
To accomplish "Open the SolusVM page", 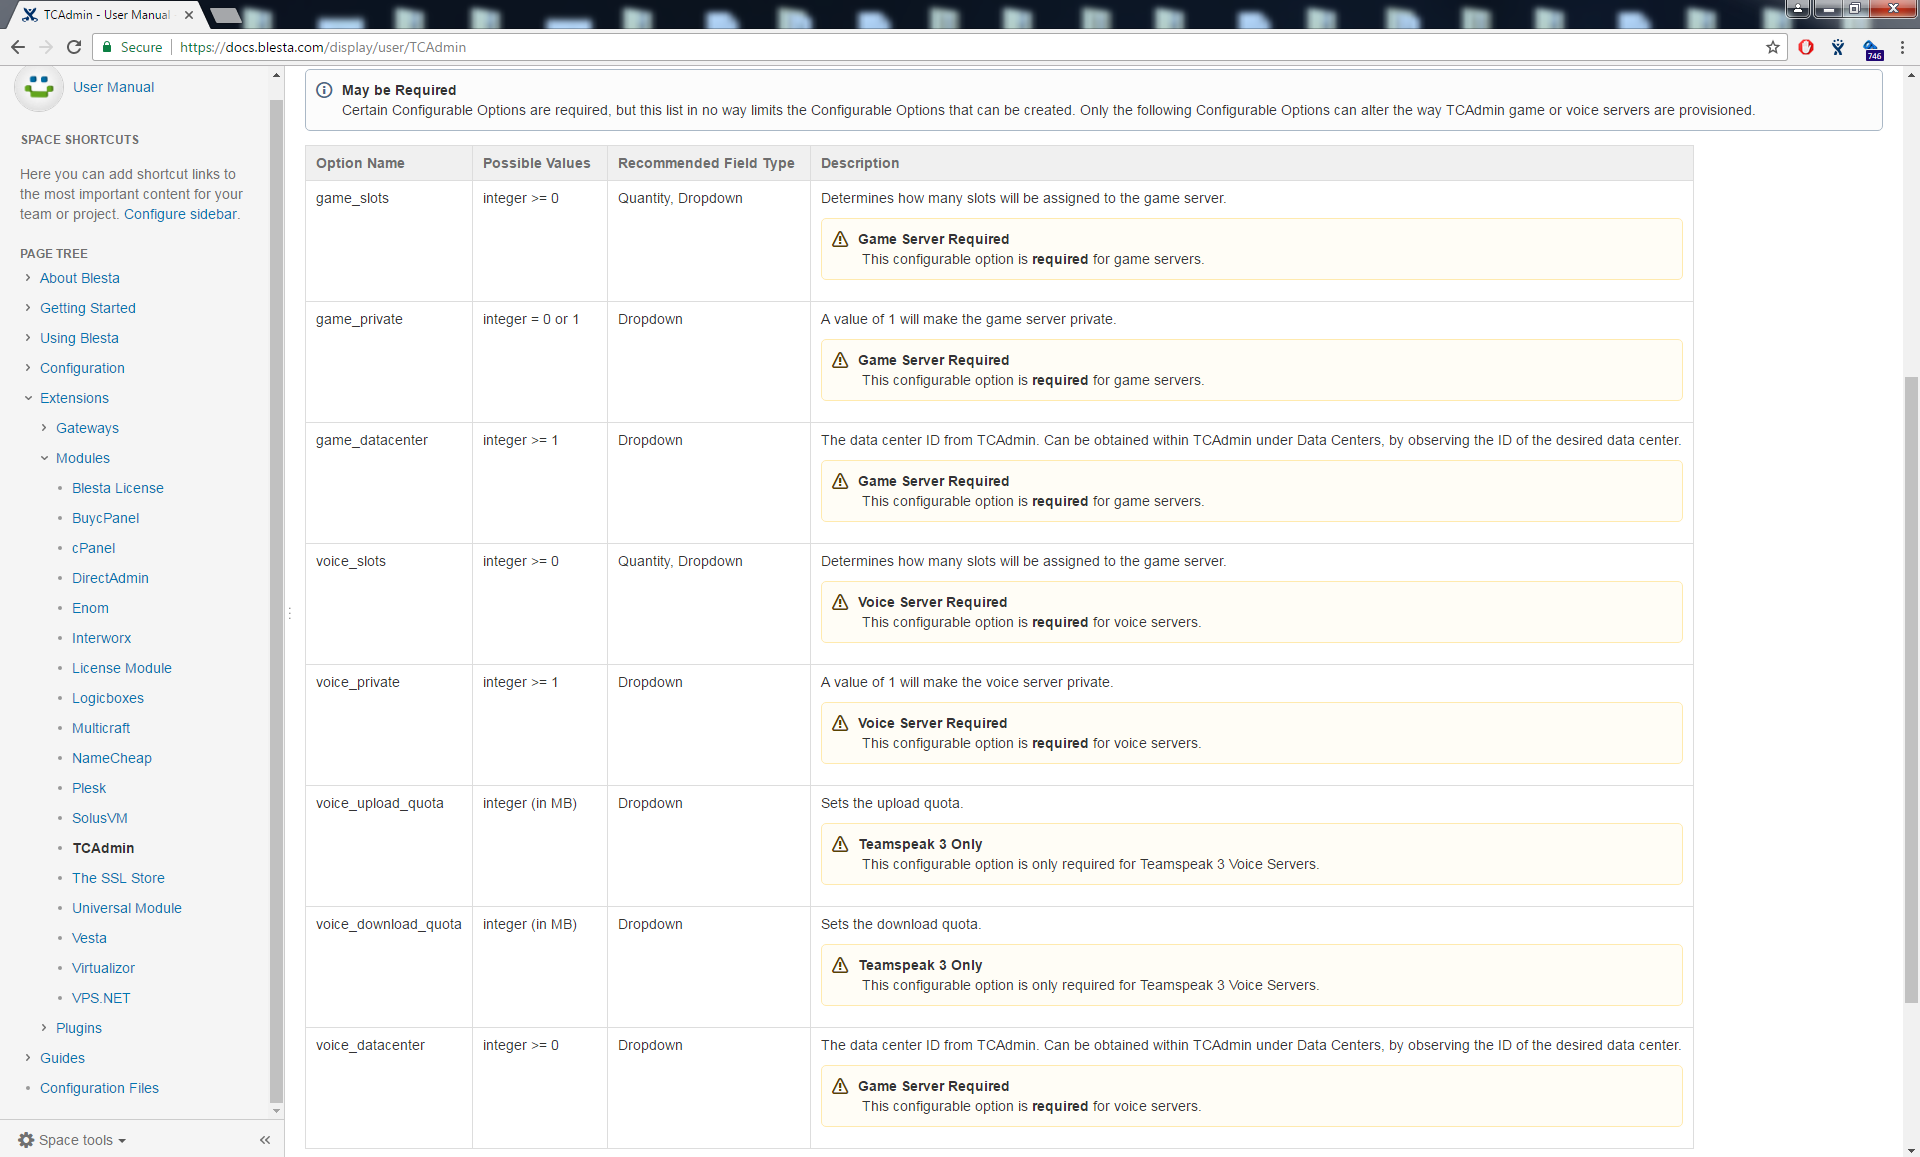I will 100,818.
